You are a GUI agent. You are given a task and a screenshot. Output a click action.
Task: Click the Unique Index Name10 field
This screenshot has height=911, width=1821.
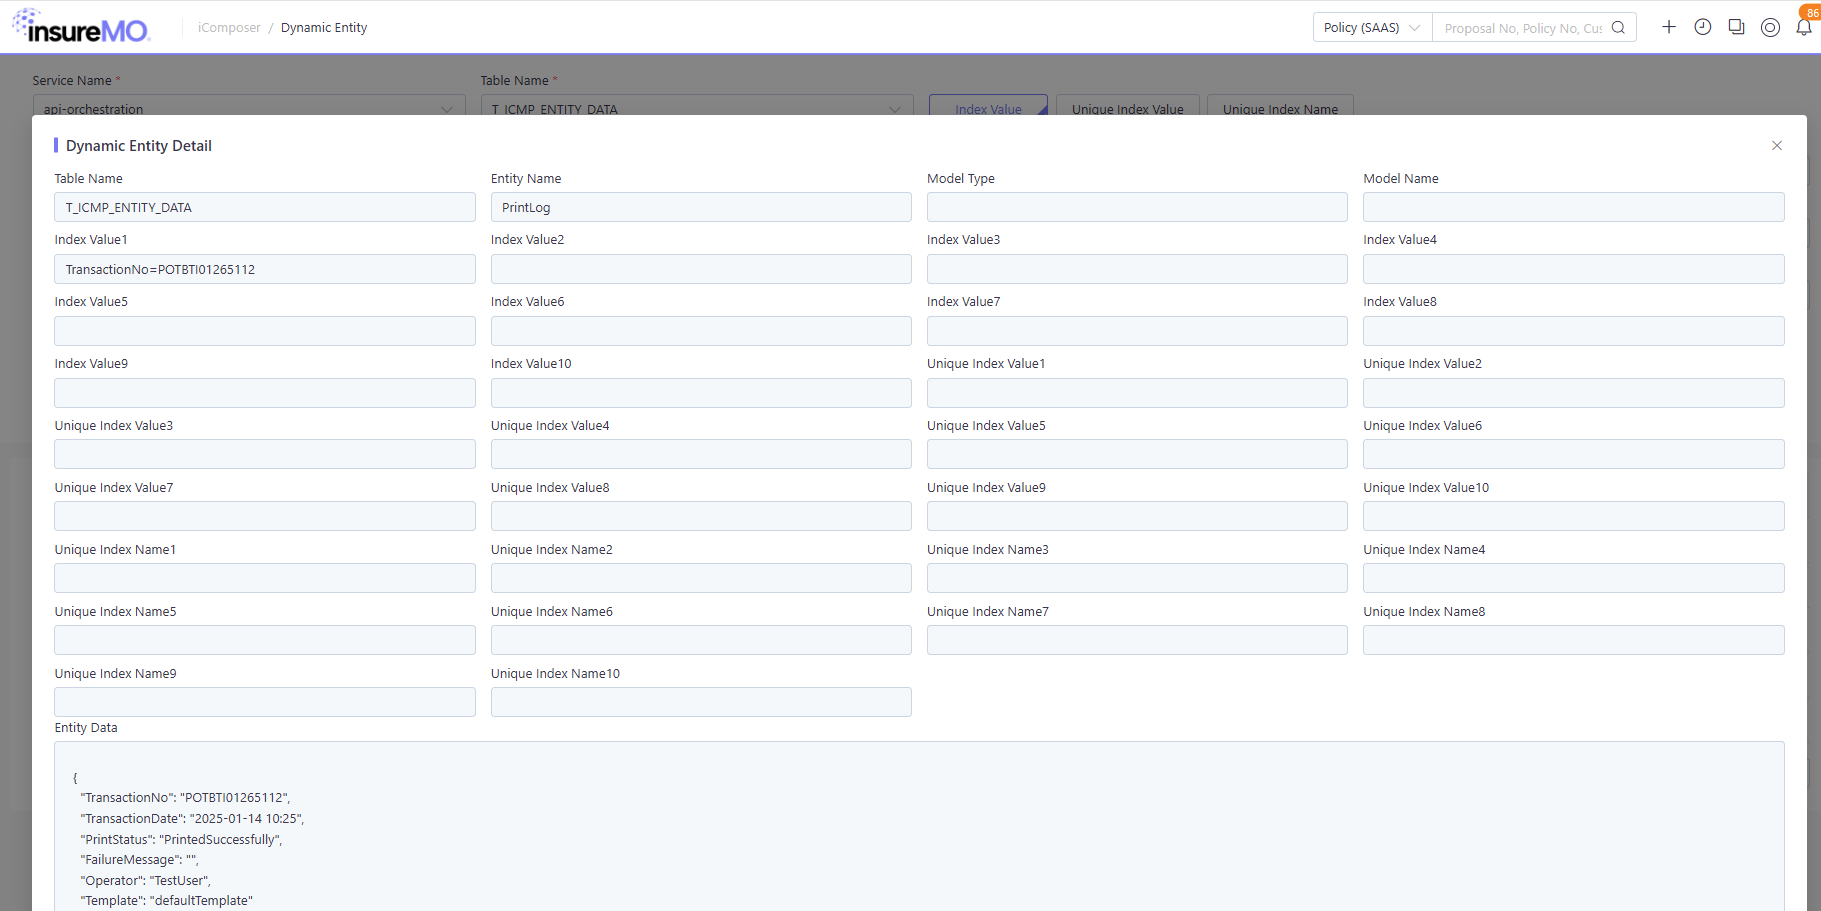701,702
